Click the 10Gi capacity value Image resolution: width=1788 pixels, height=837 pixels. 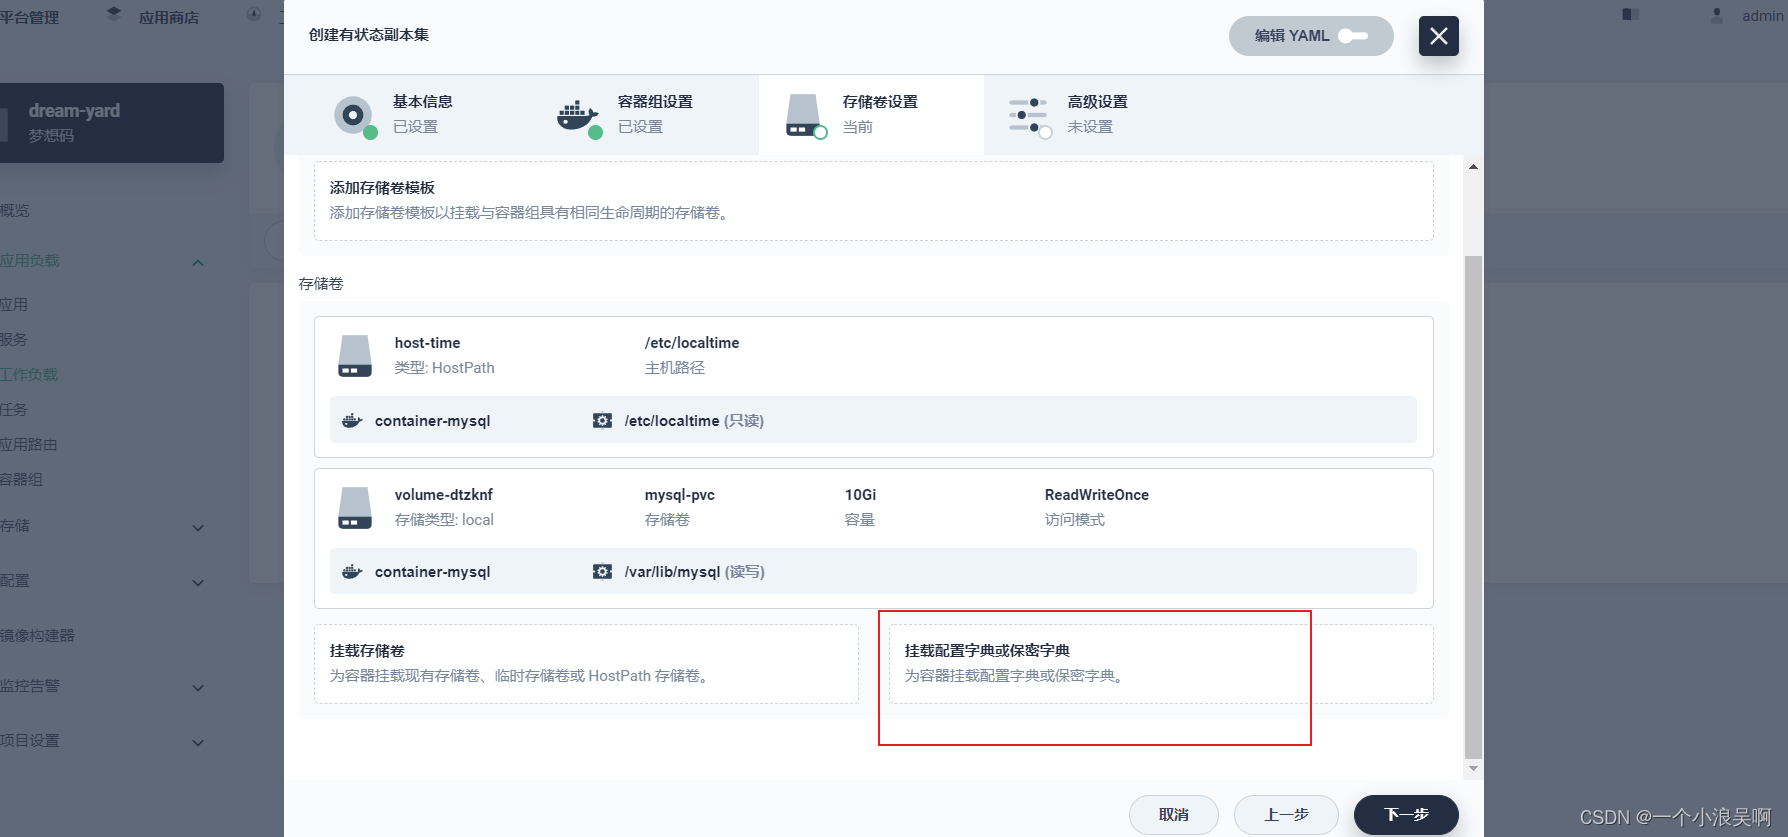pyautogui.click(x=860, y=495)
